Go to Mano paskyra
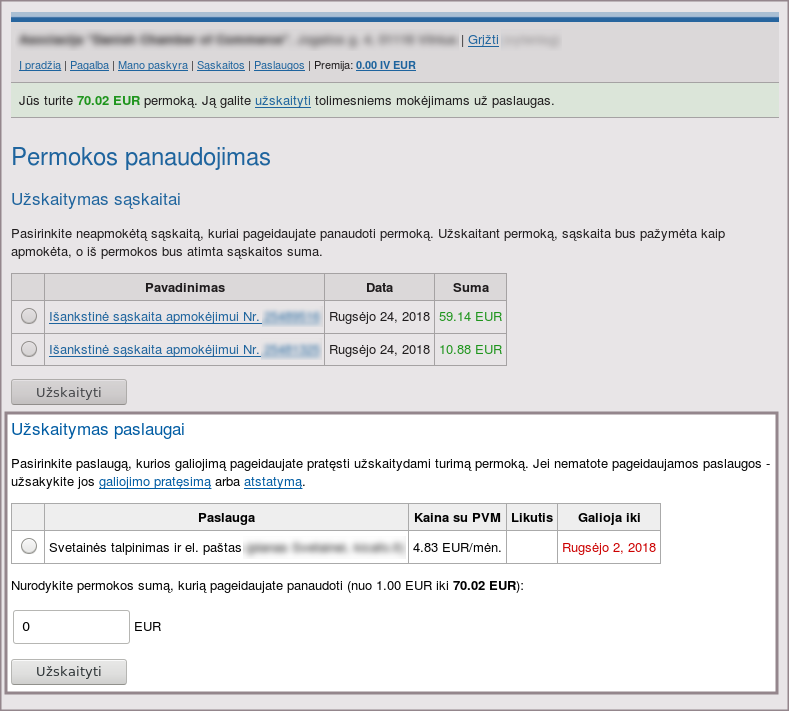This screenshot has width=789, height=711. pos(152,65)
